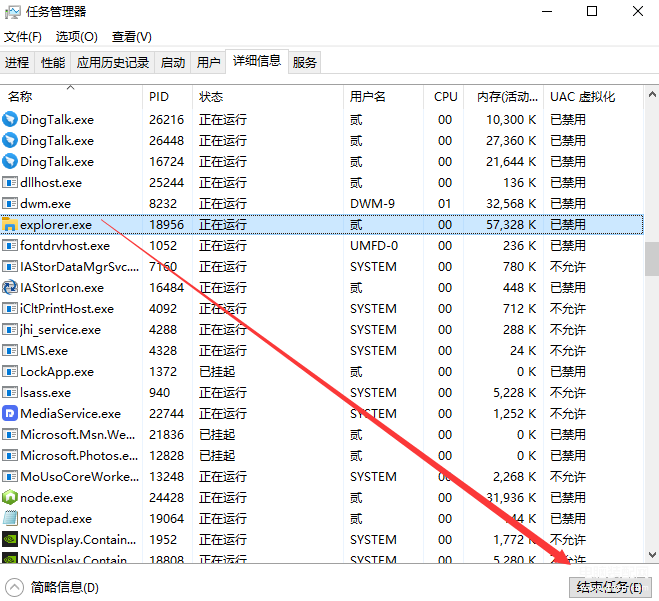Click PID cell 18956

[x=166, y=225]
